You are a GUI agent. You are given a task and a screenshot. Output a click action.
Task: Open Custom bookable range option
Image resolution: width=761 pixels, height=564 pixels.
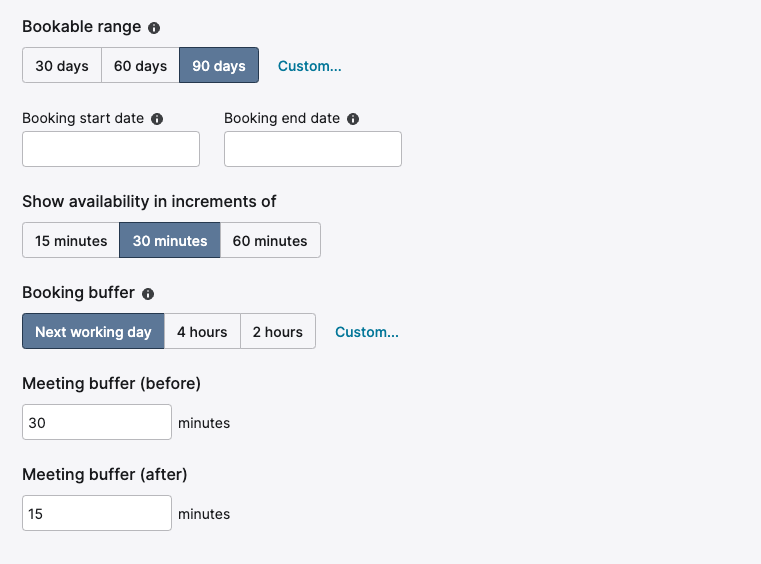pyautogui.click(x=309, y=66)
